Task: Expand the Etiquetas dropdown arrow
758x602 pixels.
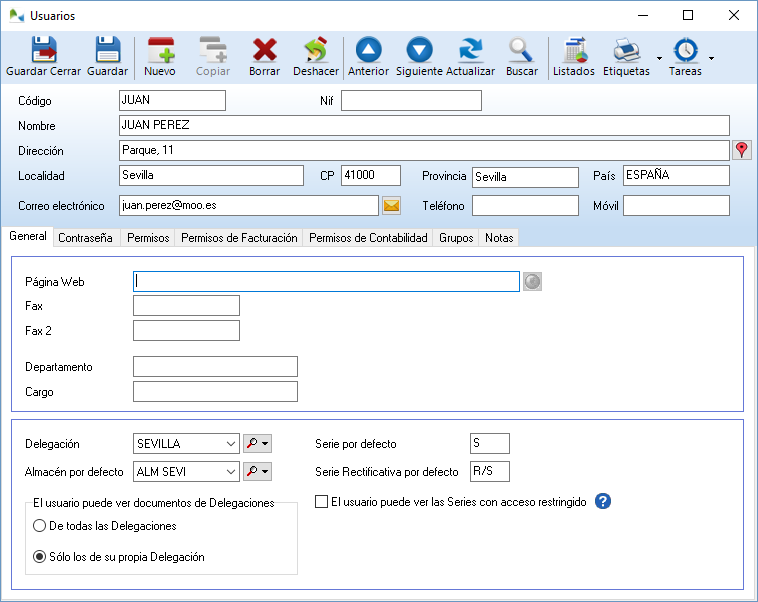Action: 659,59
